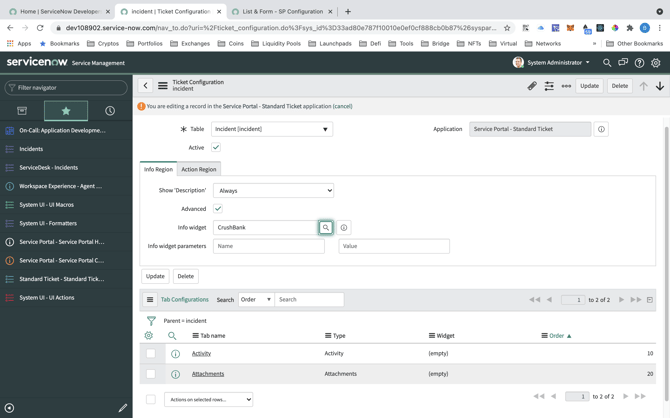Viewport: 670px width, 418px height.
Task: Click the attachment paperclip icon in form header
Action: pos(532,86)
